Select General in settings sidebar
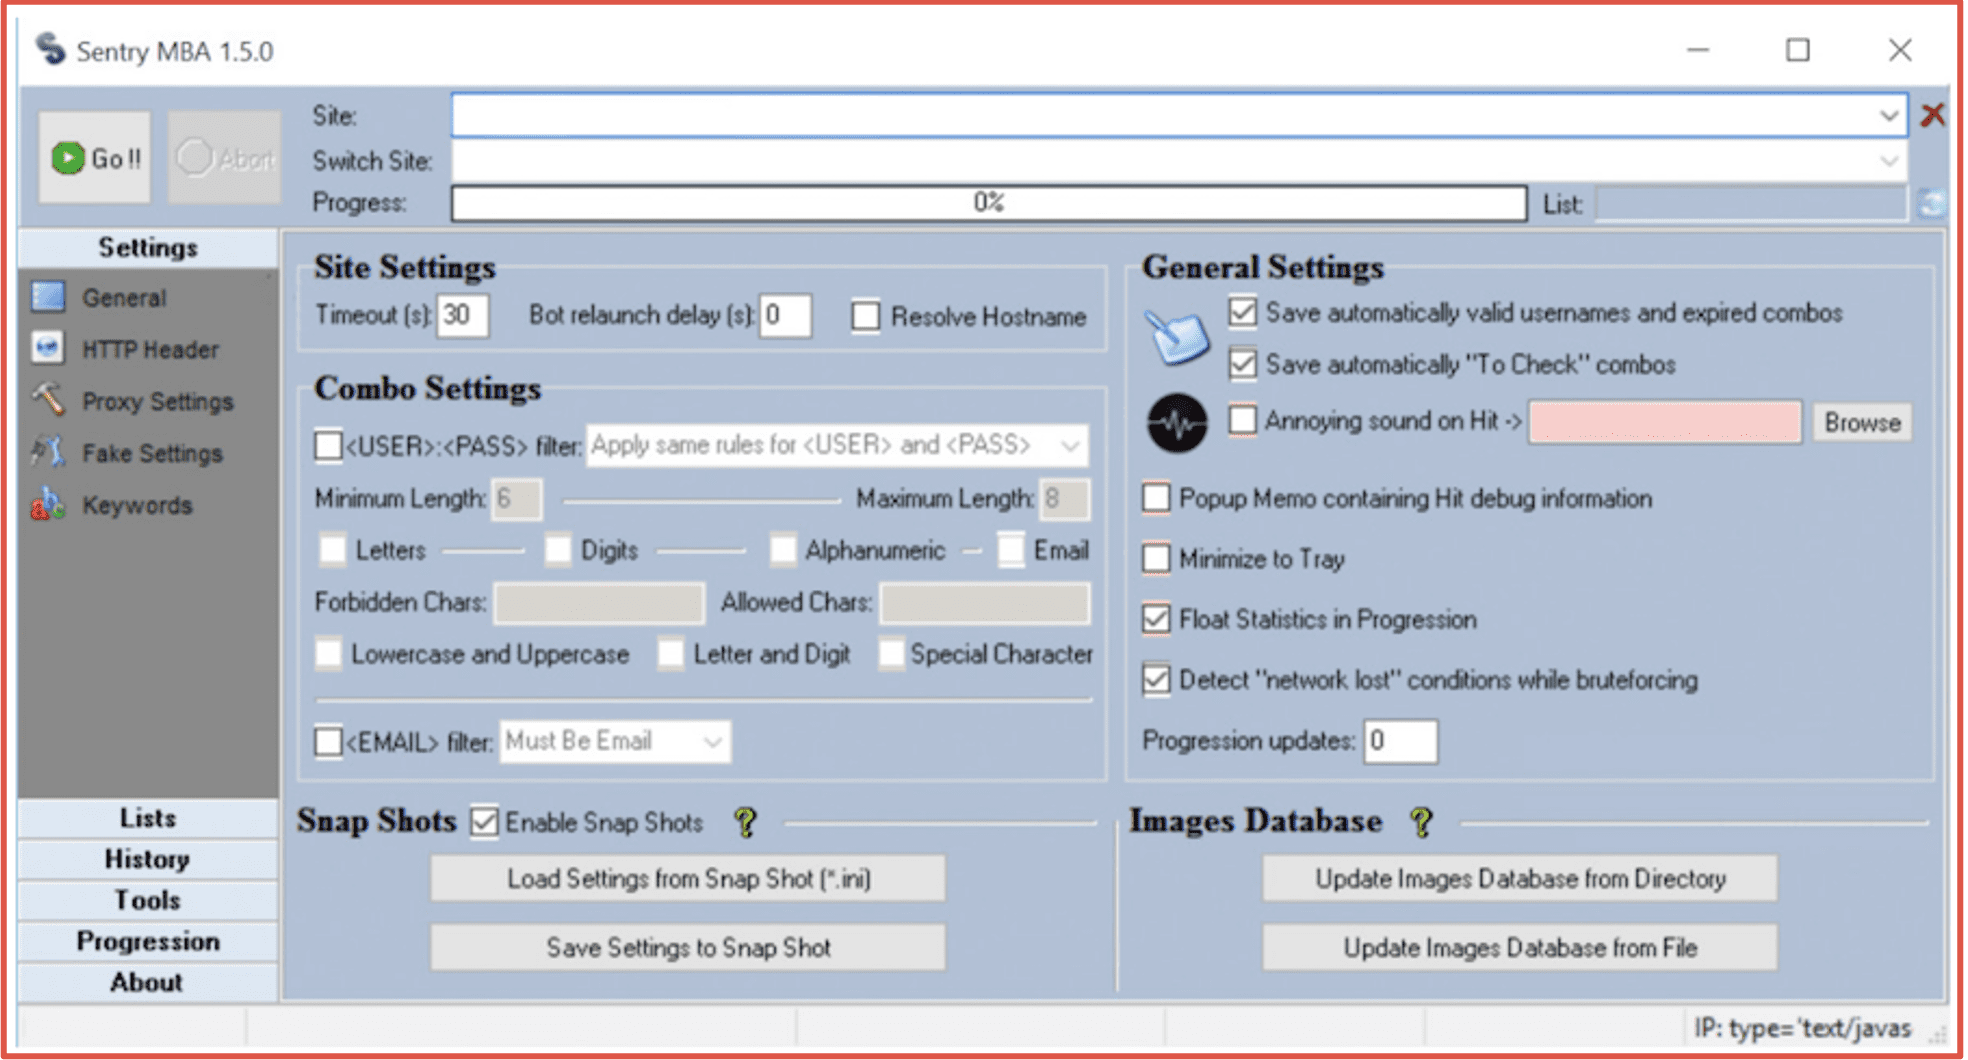 click(124, 297)
